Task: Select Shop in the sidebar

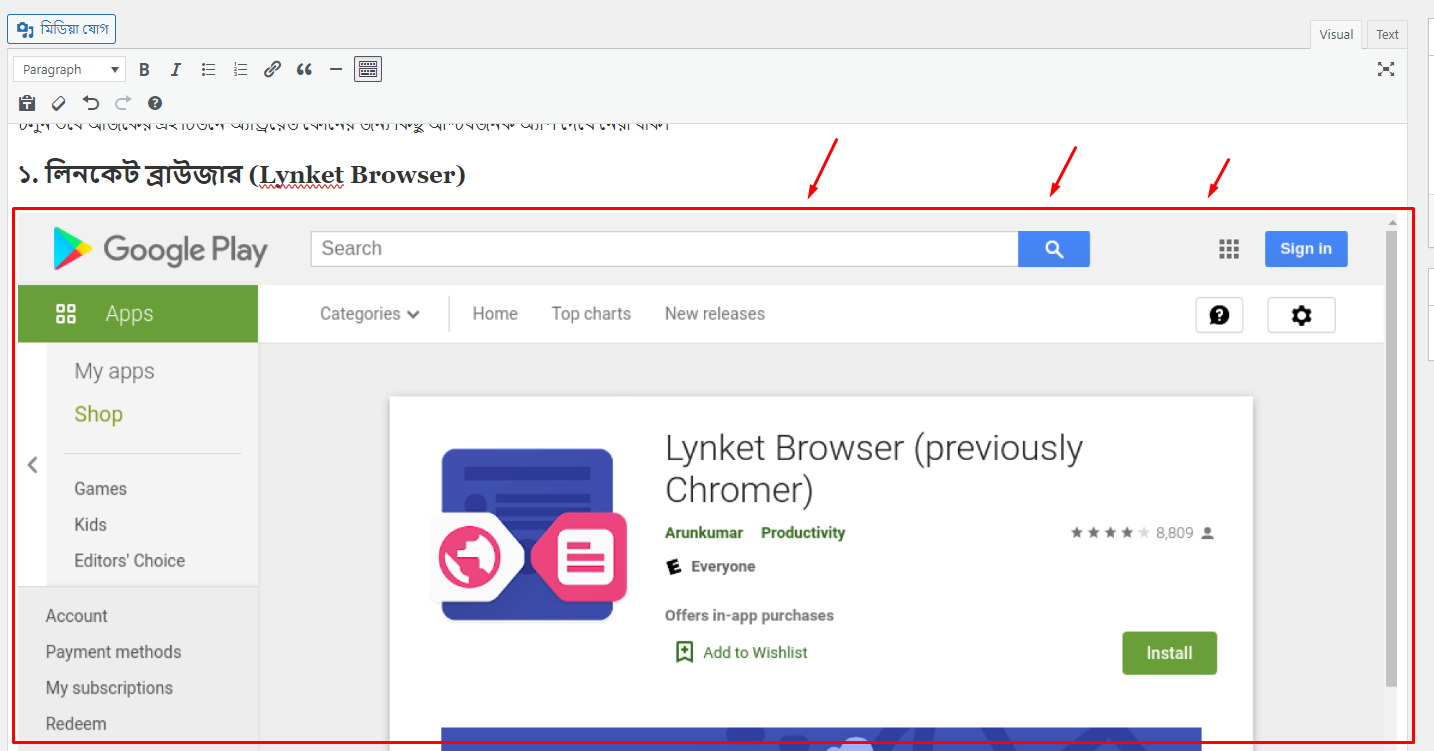Action: [x=98, y=414]
